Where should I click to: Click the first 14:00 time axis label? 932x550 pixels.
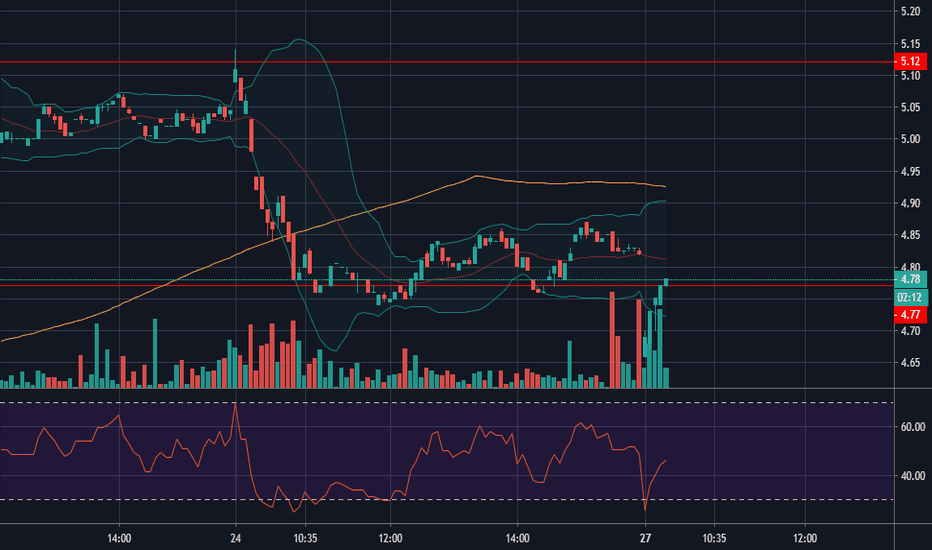119,538
